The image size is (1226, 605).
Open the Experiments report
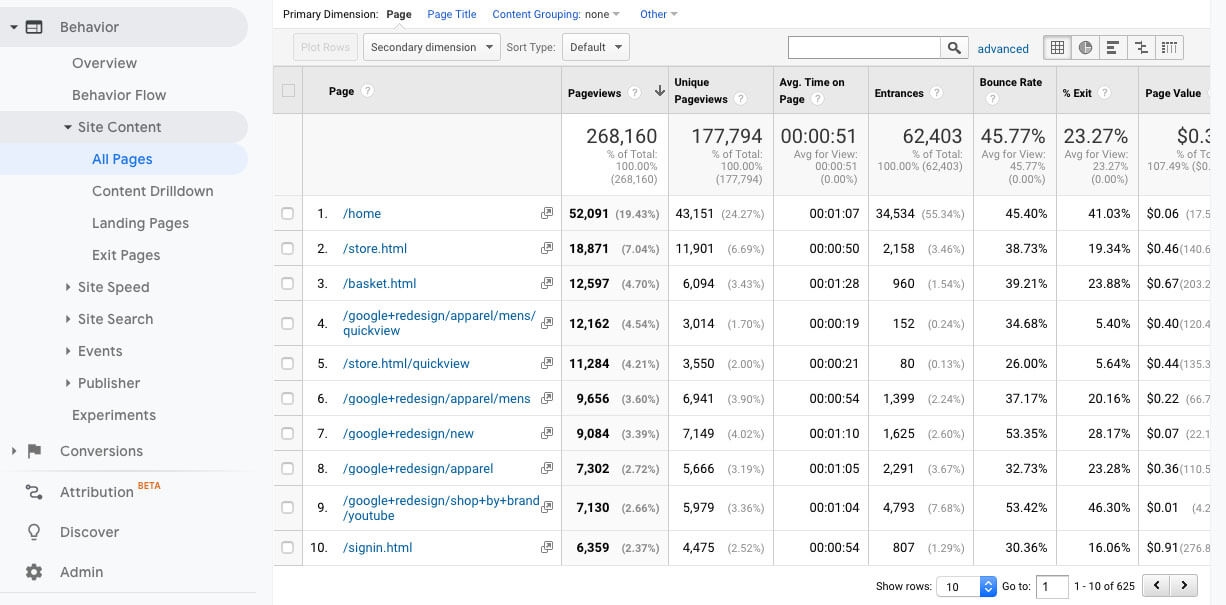(114, 415)
